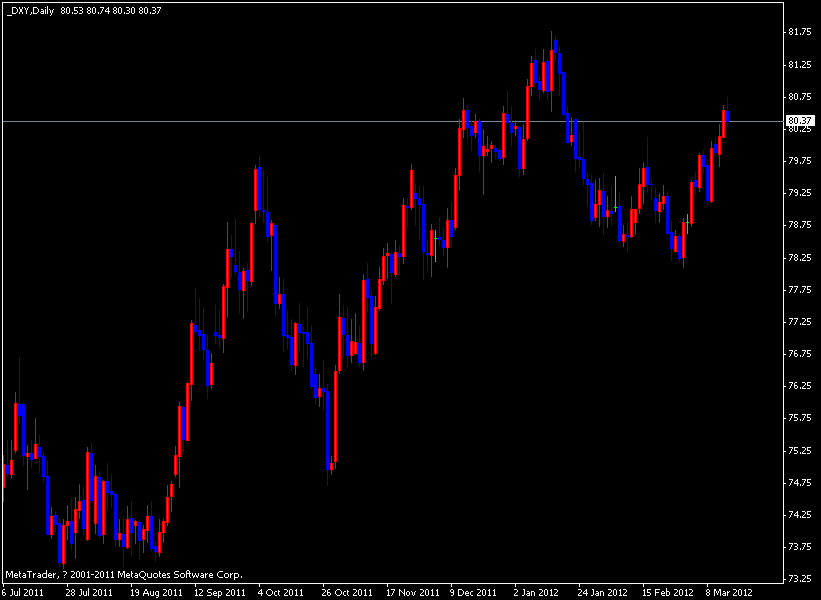Click the 9 Dec 2011 date label
This screenshot has height=600, width=821.
[x=472, y=590]
